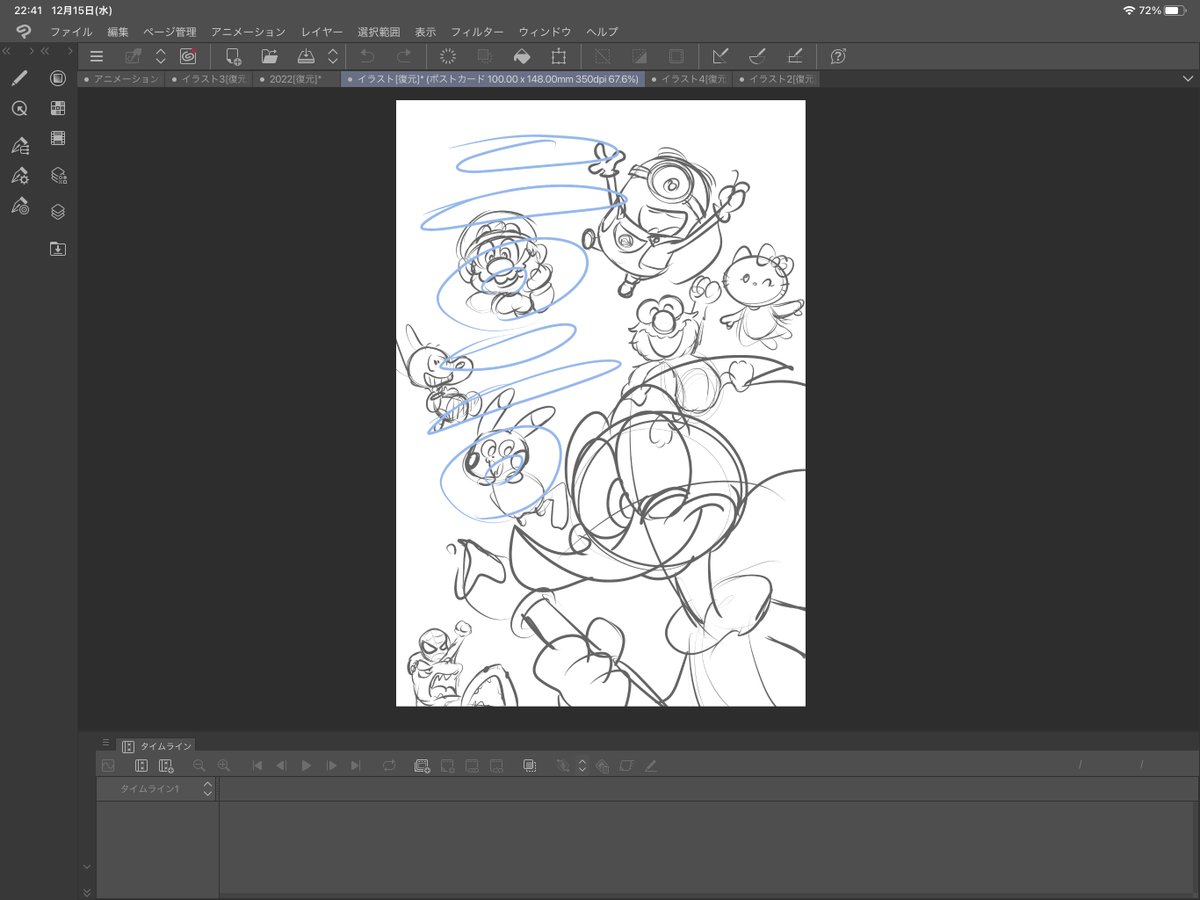1200x900 pixels.
Task: Open a file with folder icon
Action: (269, 57)
